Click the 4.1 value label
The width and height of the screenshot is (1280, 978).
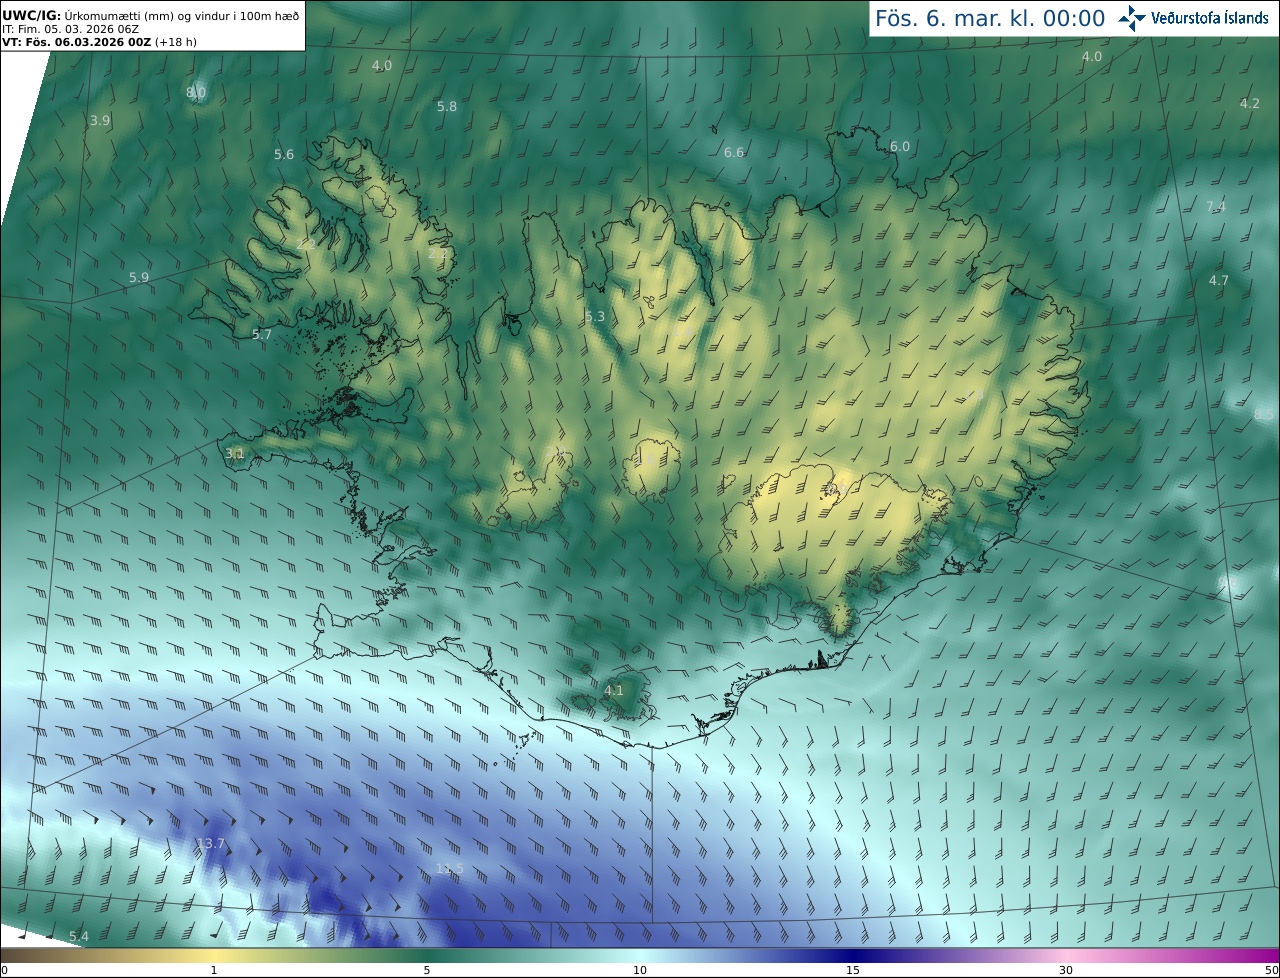coord(614,690)
